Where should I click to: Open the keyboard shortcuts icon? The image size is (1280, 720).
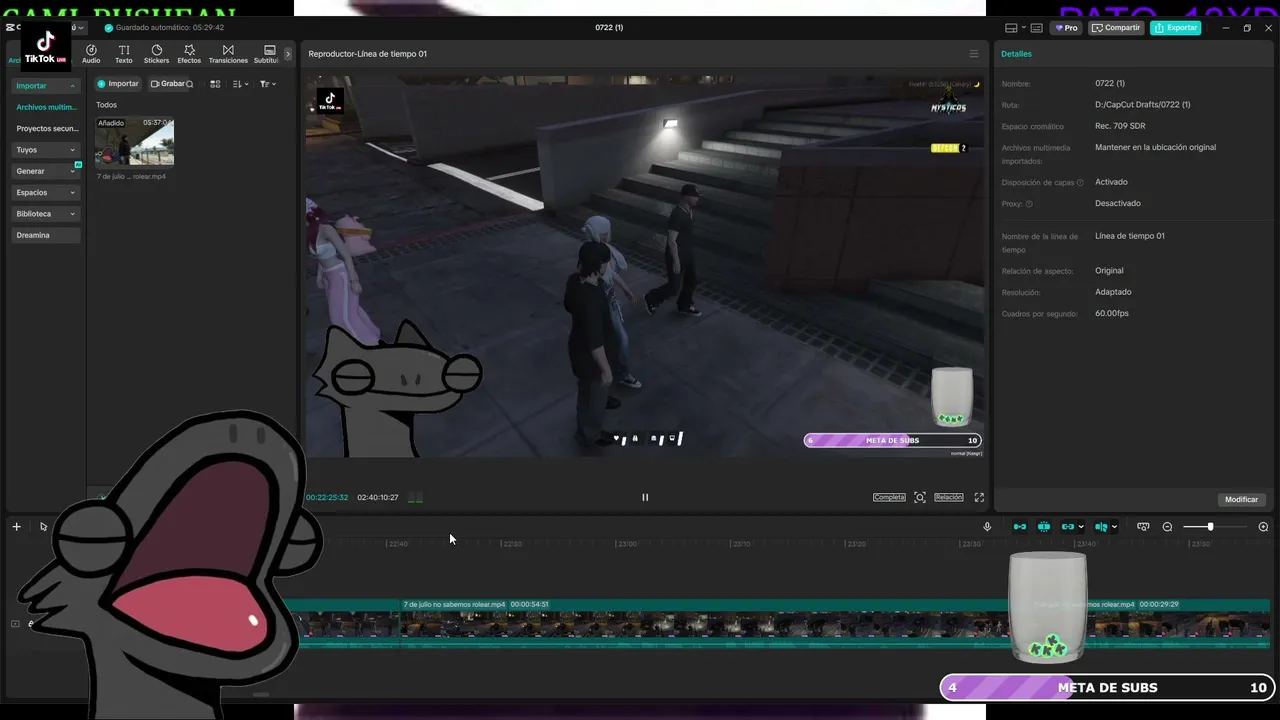coord(1036,28)
